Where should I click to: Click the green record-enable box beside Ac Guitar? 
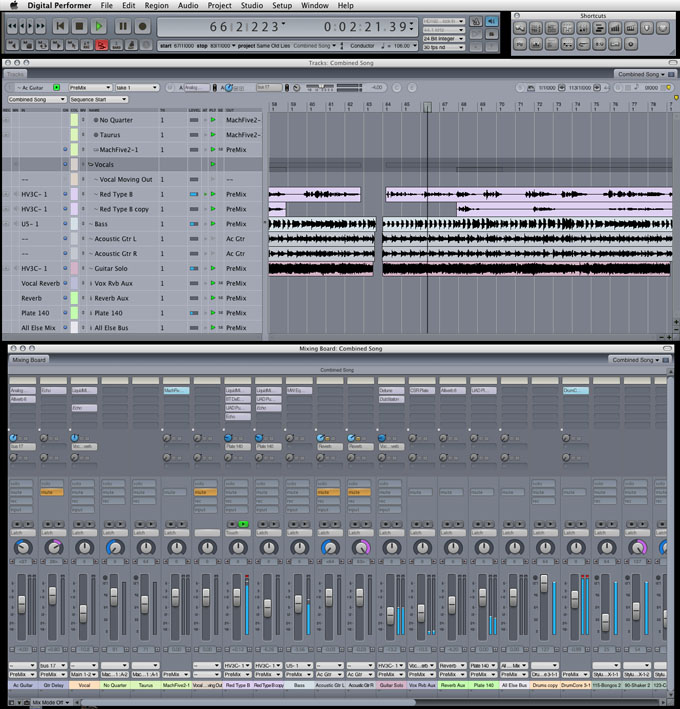(57, 87)
